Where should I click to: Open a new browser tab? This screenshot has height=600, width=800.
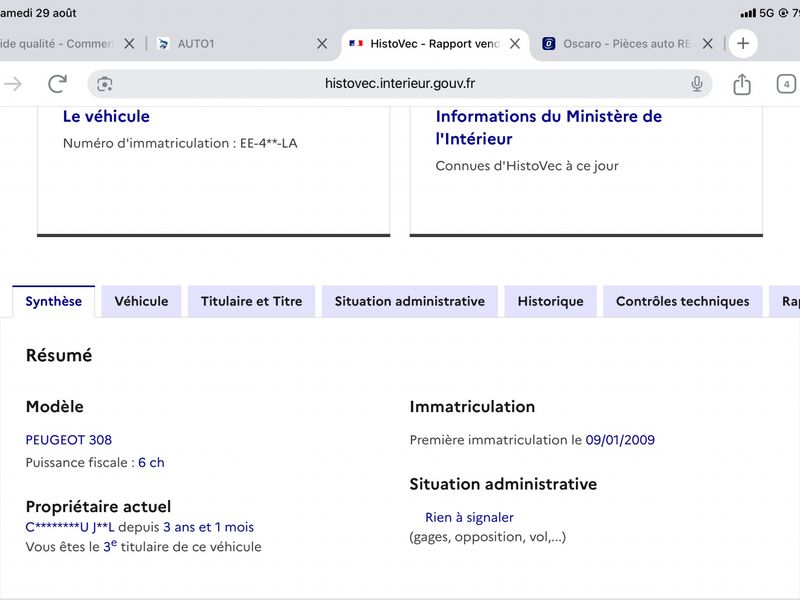coord(743,43)
